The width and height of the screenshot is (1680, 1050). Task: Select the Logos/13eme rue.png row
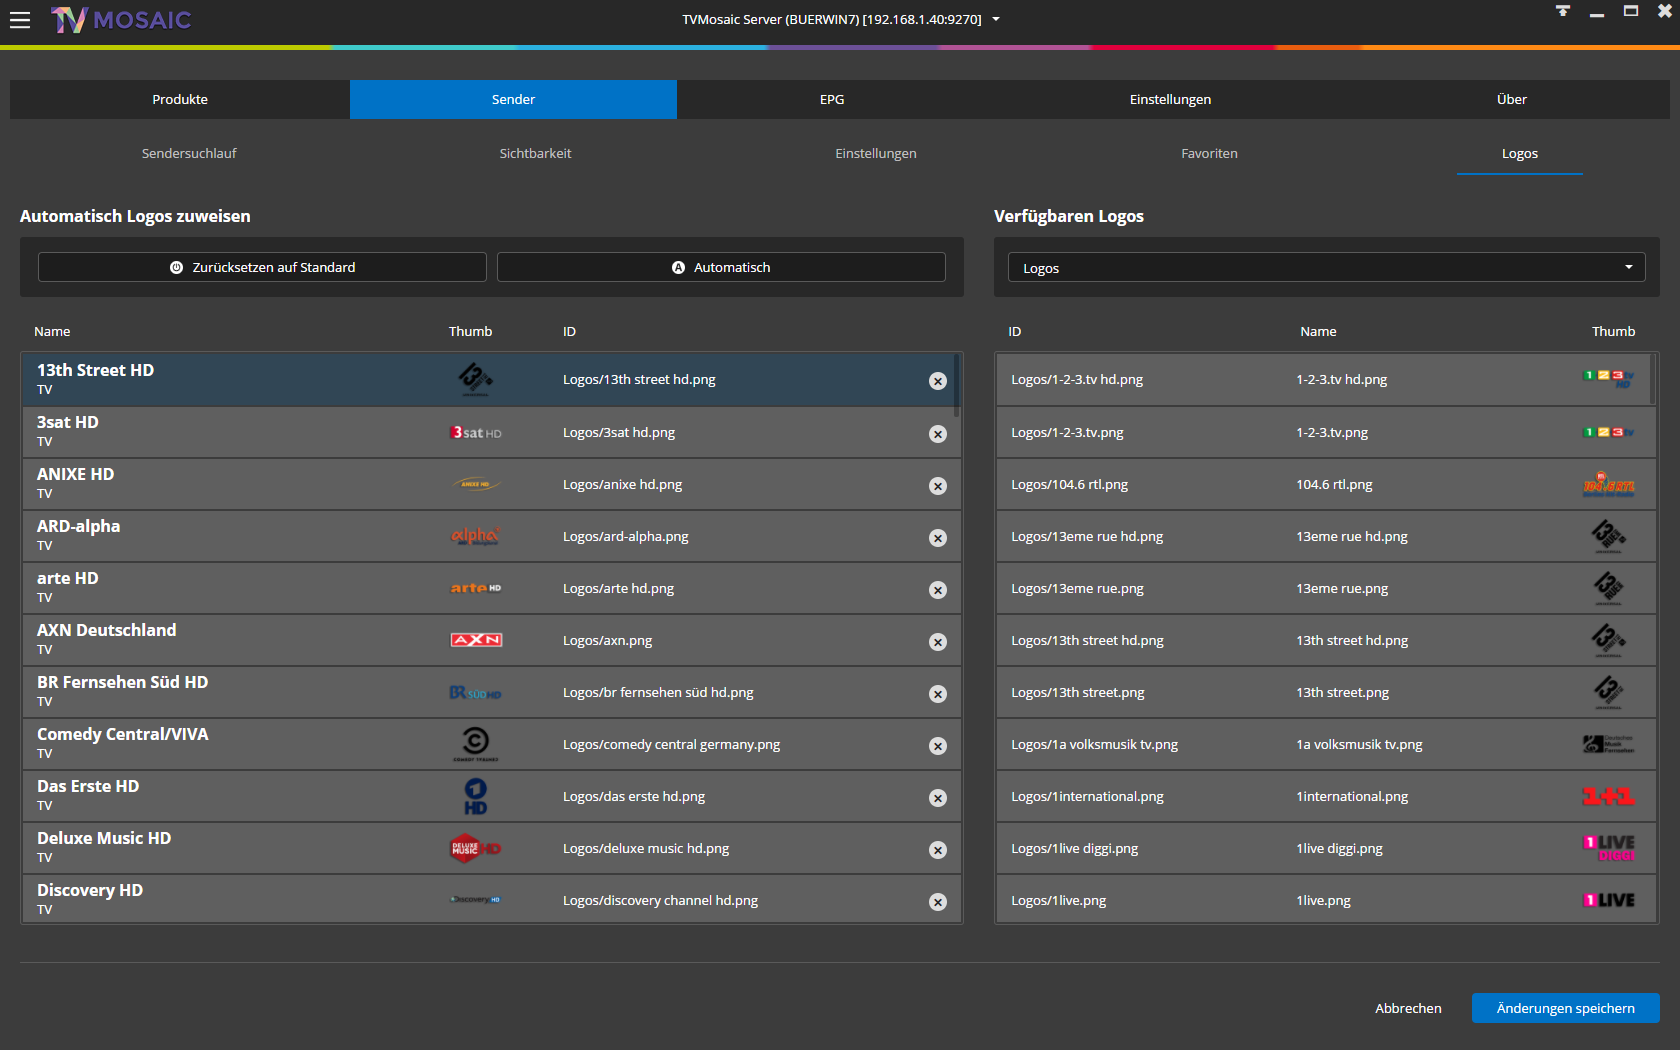pyautogui.click(x=1326, y=588)
